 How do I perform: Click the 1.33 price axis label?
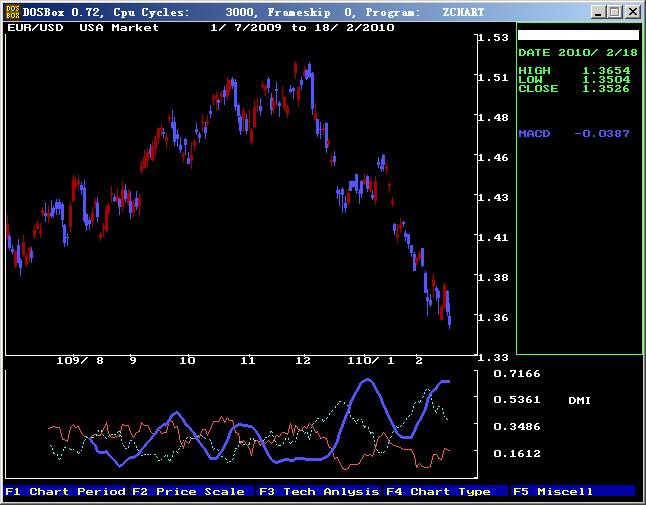[x=493, y=357]
